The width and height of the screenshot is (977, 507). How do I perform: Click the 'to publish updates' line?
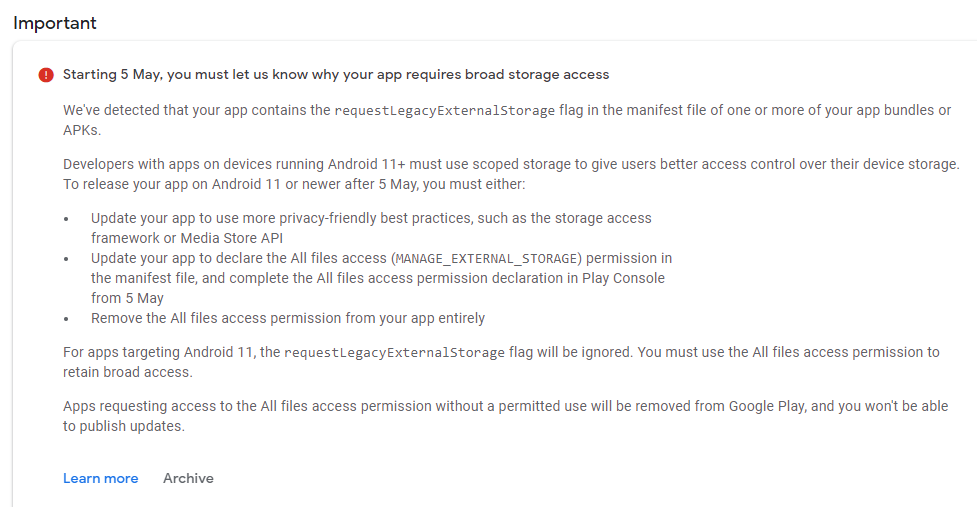(124, 426)
